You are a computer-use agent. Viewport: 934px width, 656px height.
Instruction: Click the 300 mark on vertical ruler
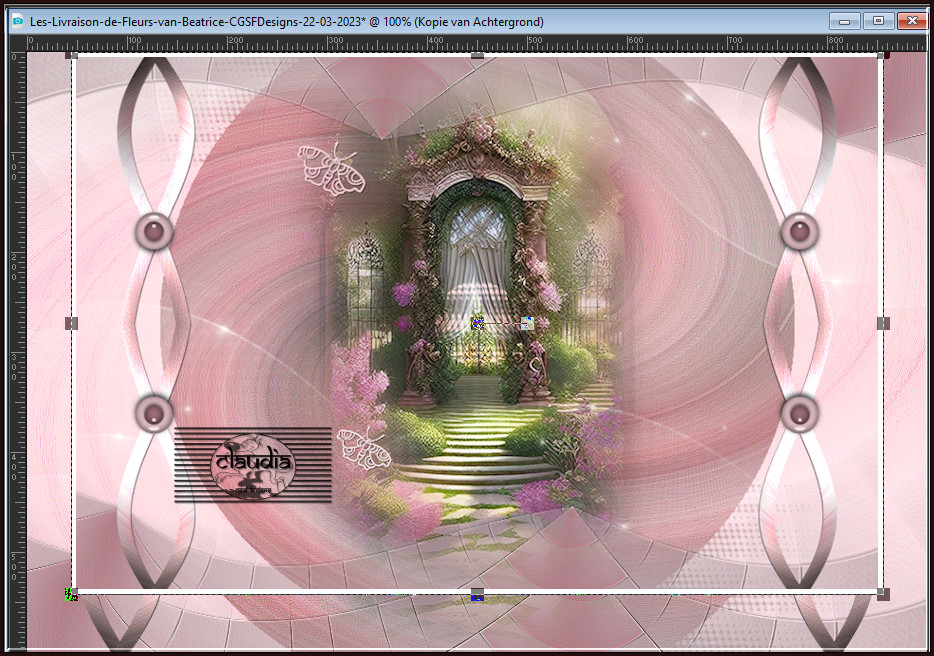(x=15, y=366)
